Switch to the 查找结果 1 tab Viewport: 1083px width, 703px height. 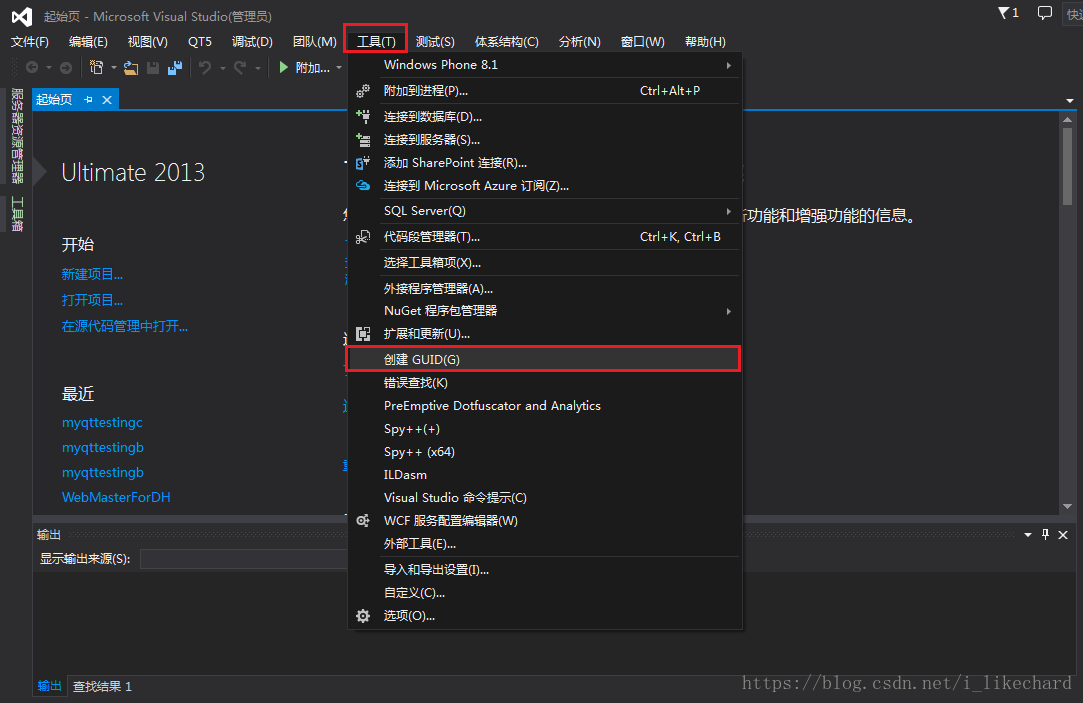(x=102, y=686)
